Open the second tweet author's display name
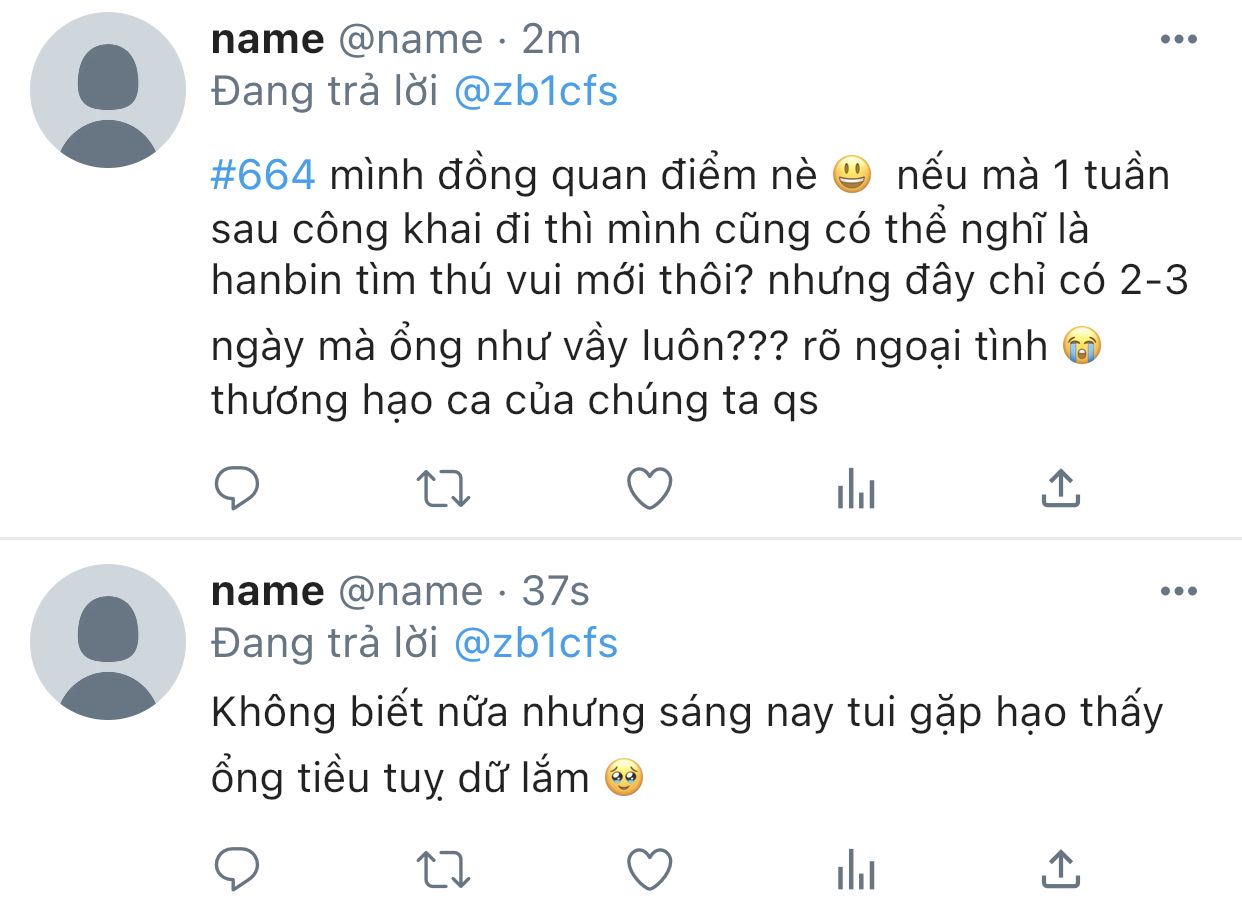The height and width of the screenshot is (916, 1242). pyautogui.click(x=268, y=591)
